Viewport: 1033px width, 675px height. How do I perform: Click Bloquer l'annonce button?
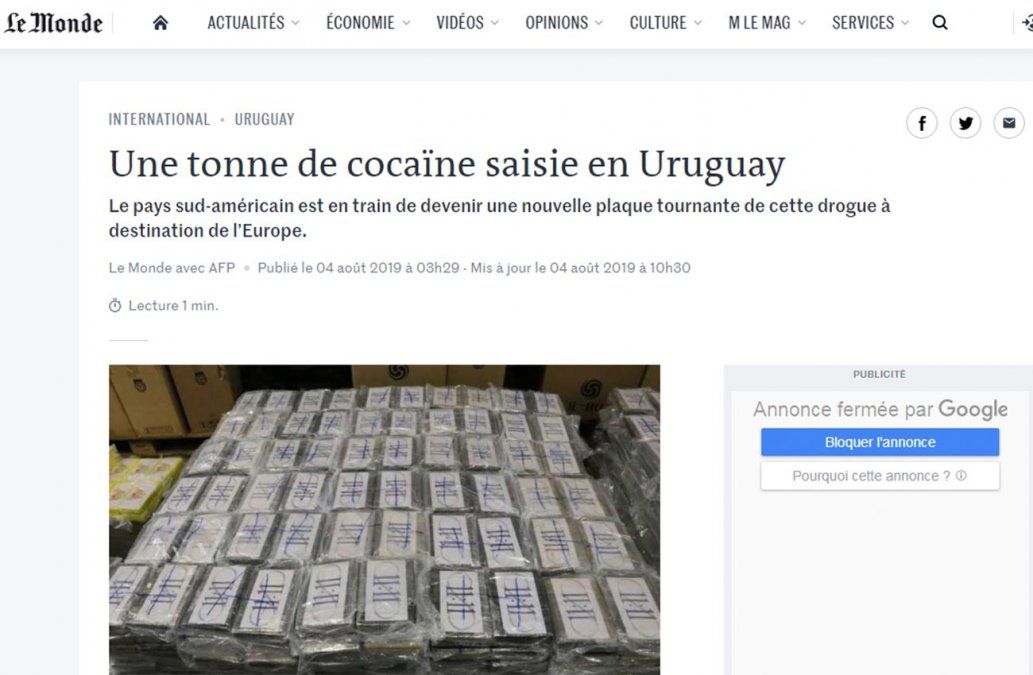point(880,442)
